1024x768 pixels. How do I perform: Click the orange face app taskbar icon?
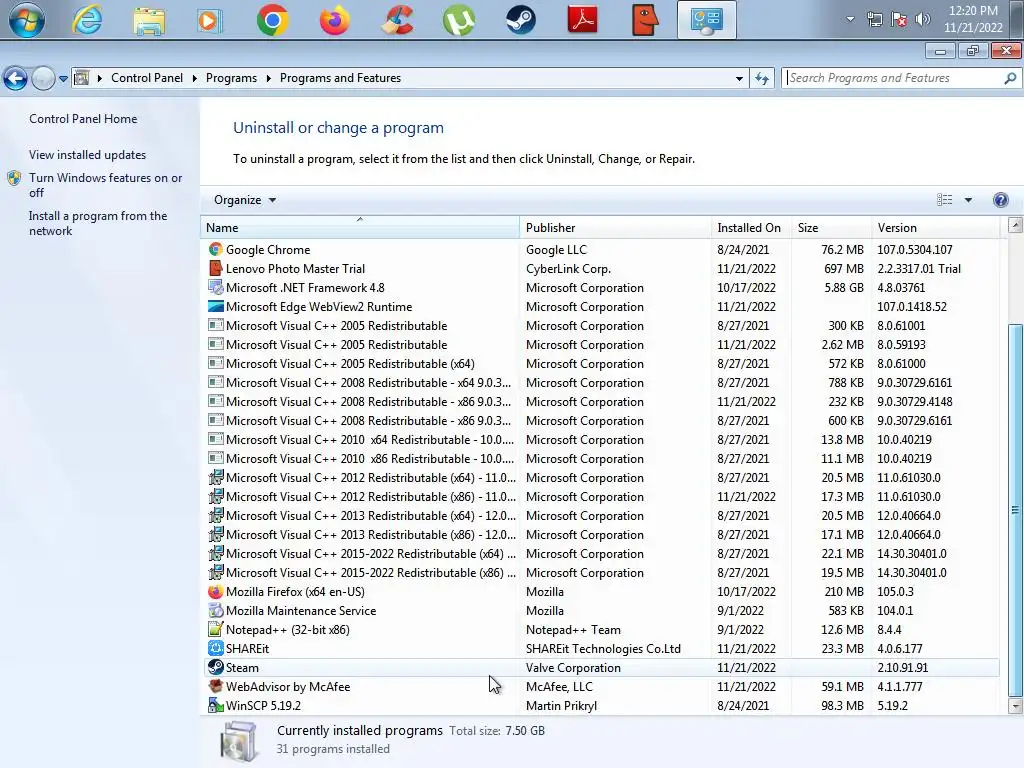coord(645,20)
